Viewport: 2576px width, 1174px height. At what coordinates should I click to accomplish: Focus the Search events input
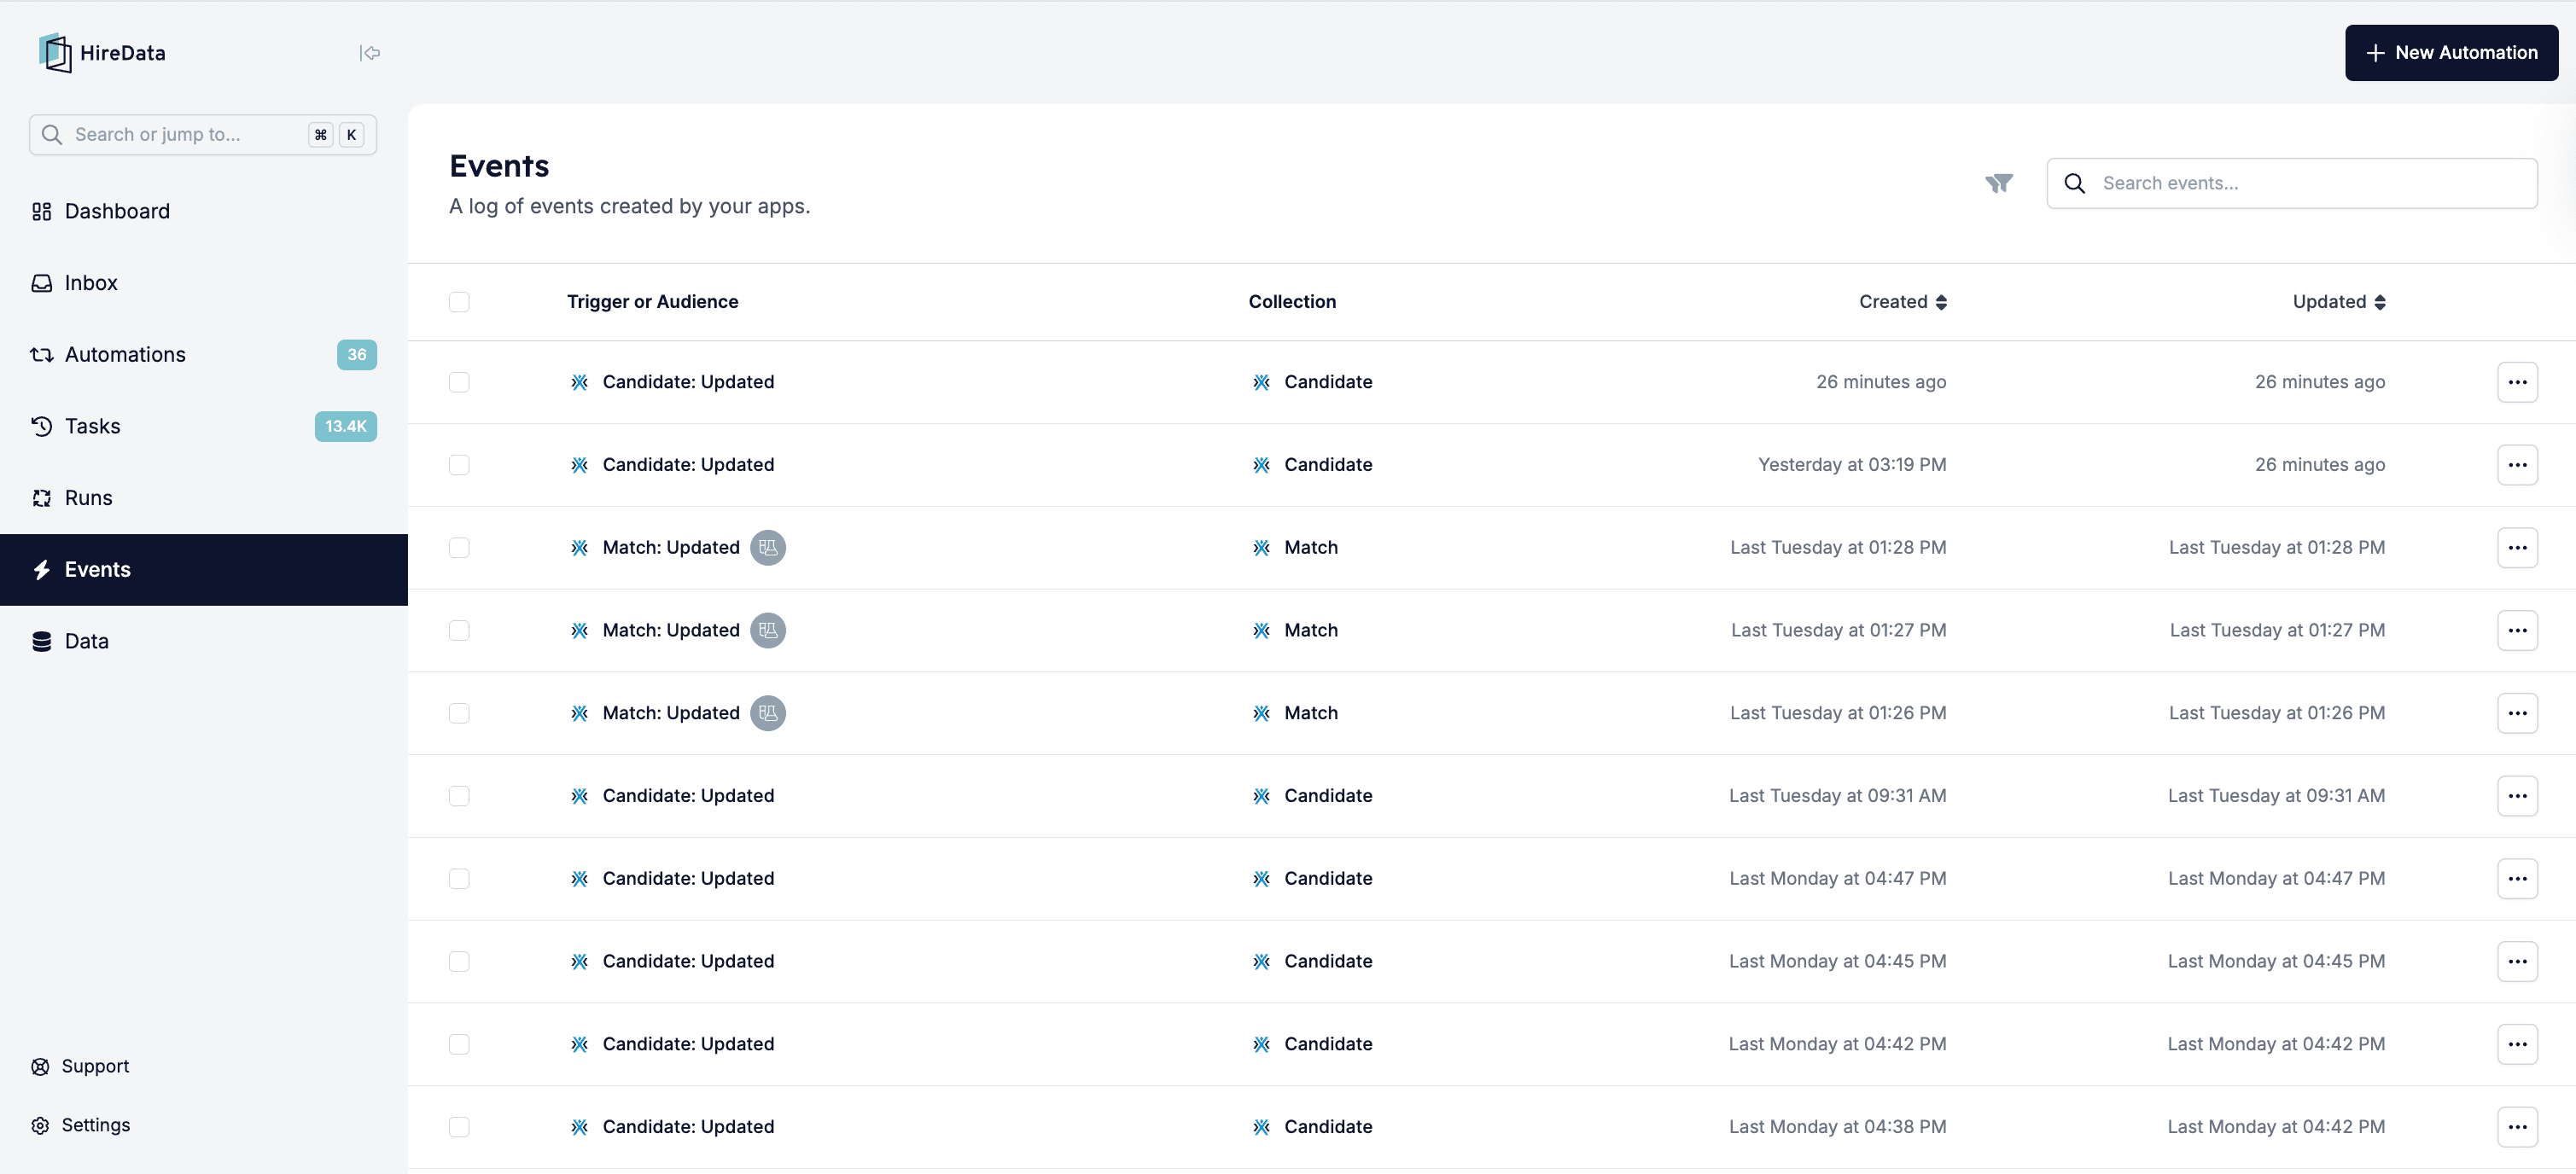pos(2292,183)
